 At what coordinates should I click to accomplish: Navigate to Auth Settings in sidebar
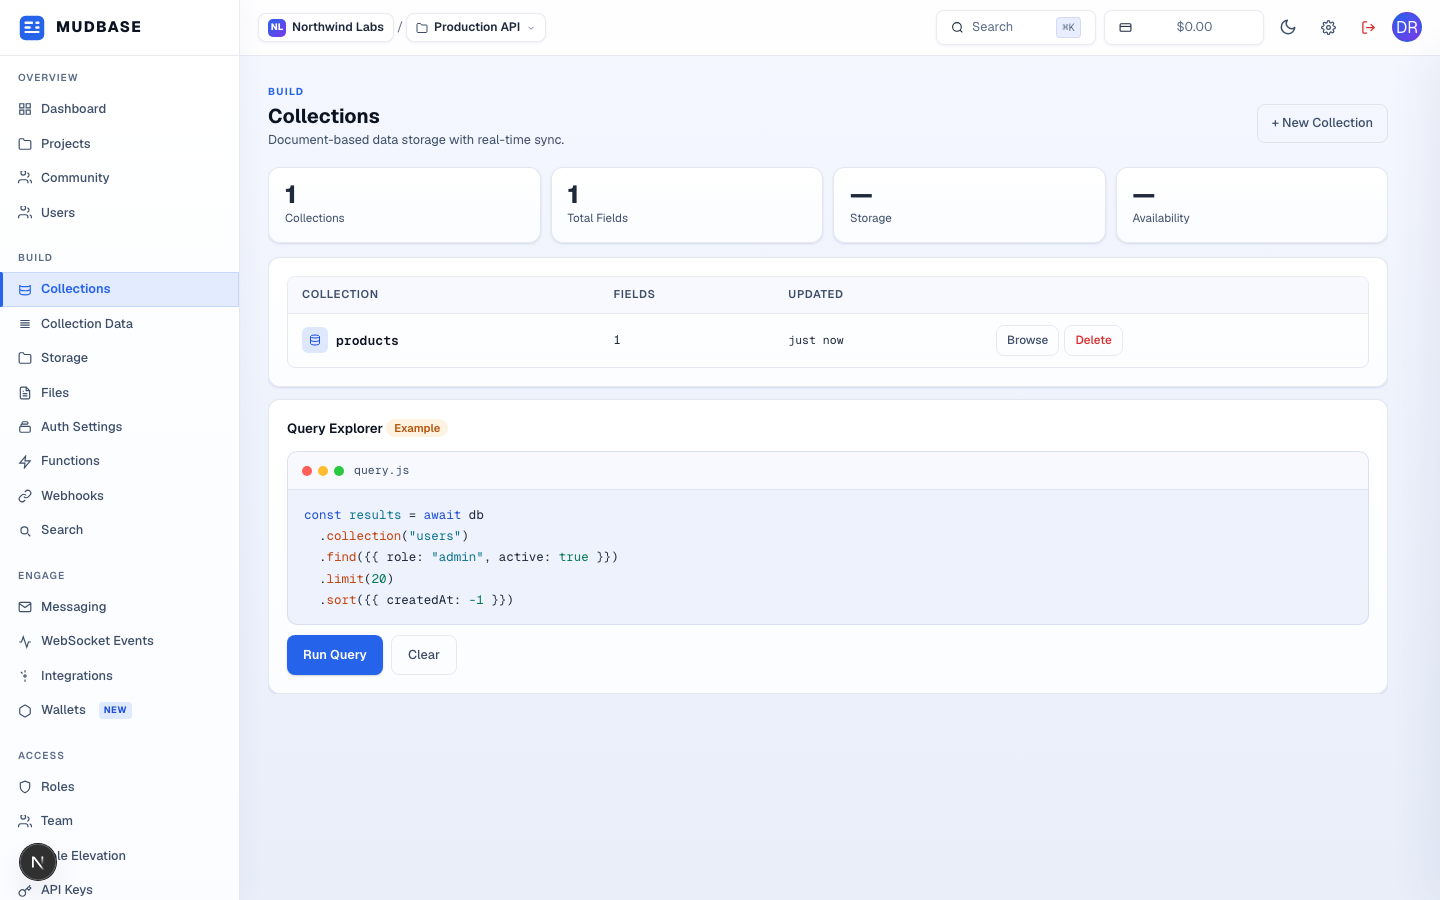point(119,427)
